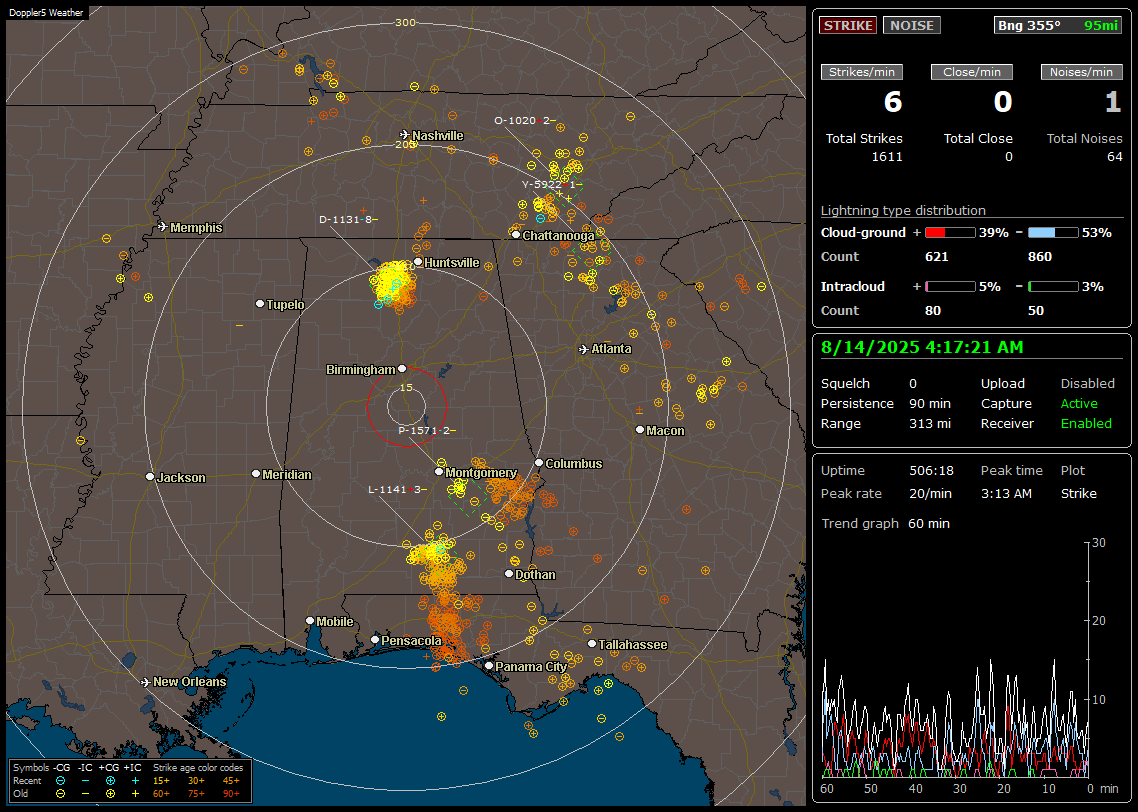The width and height of the screenshot is (1138, 812).
Task: Select the Jackson city marker dot
Action: pyautogui.click(x=150, y=477)
